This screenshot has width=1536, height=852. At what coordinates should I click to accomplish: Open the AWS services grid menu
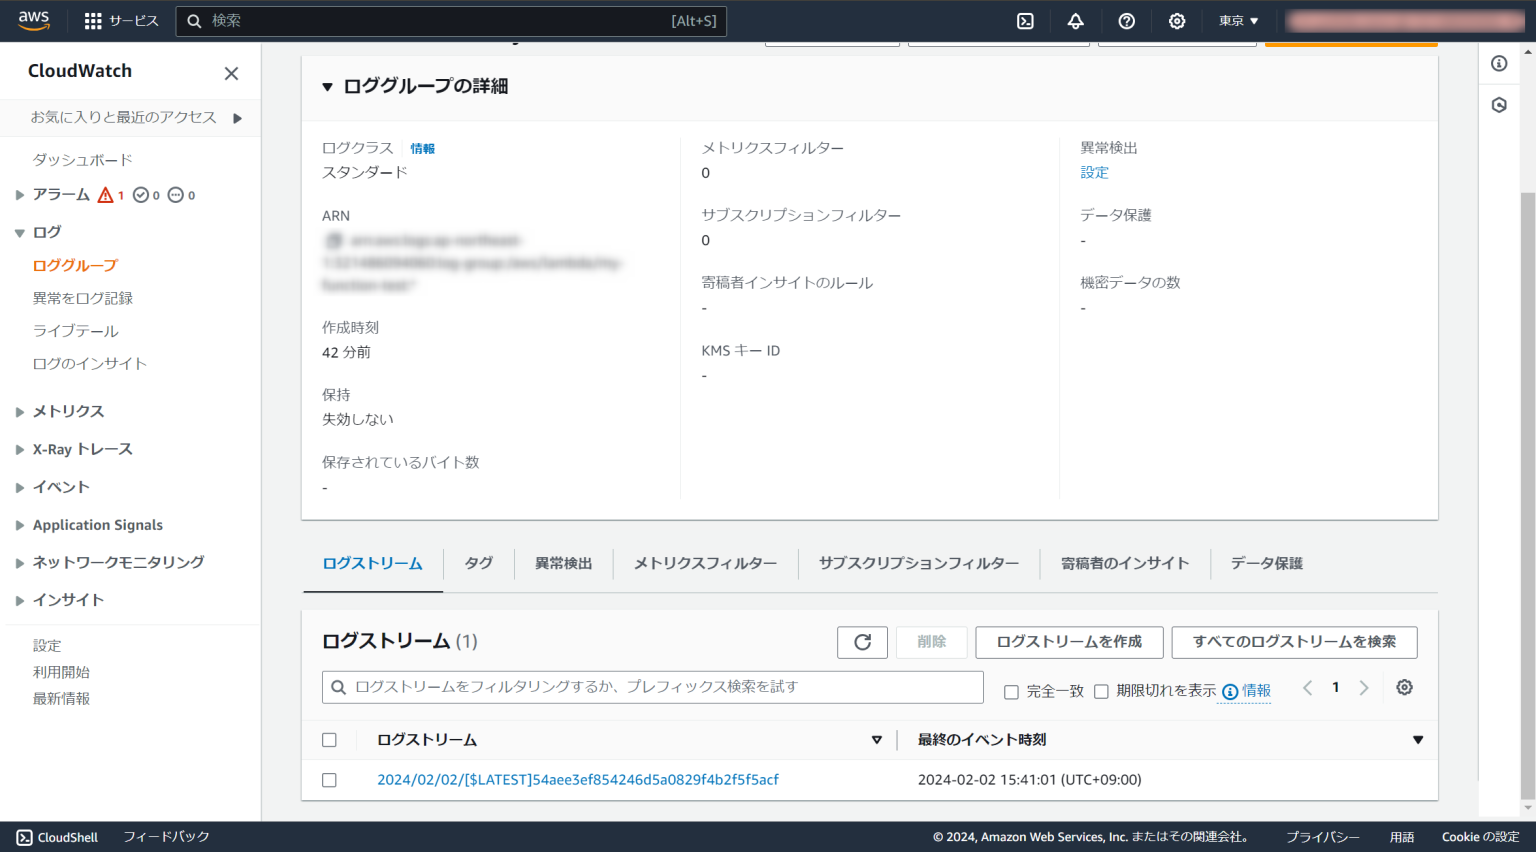point(94,20)
